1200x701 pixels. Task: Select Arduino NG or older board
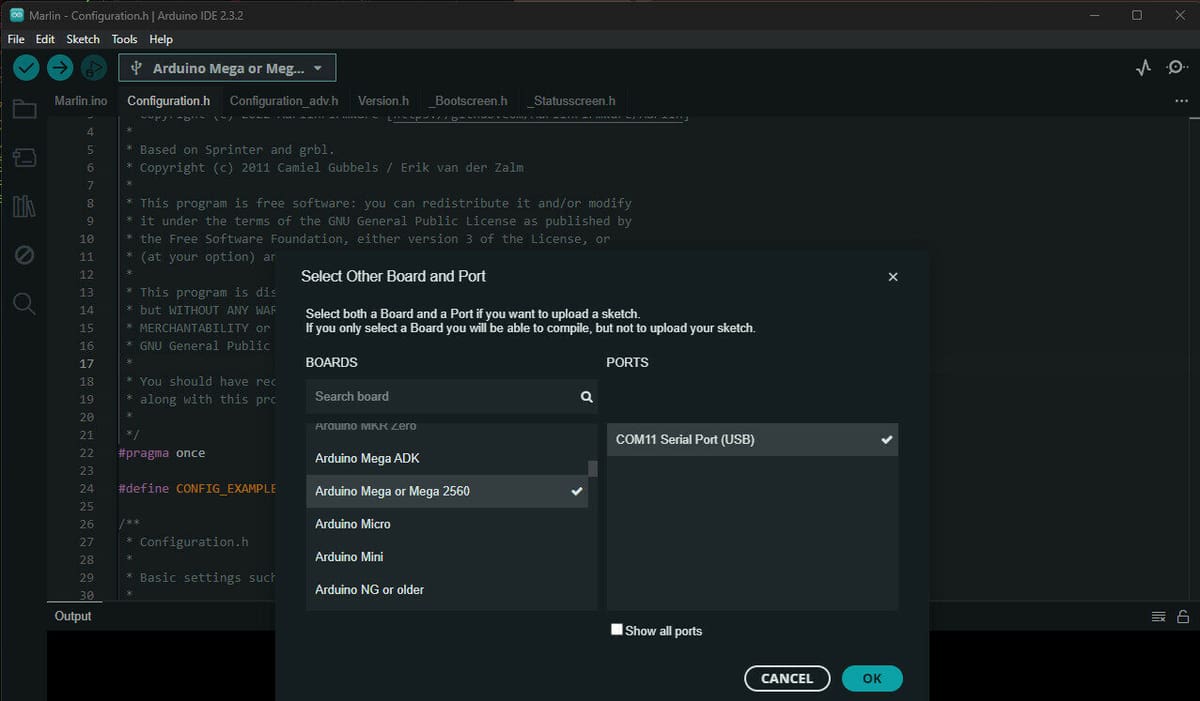(447, 590)
